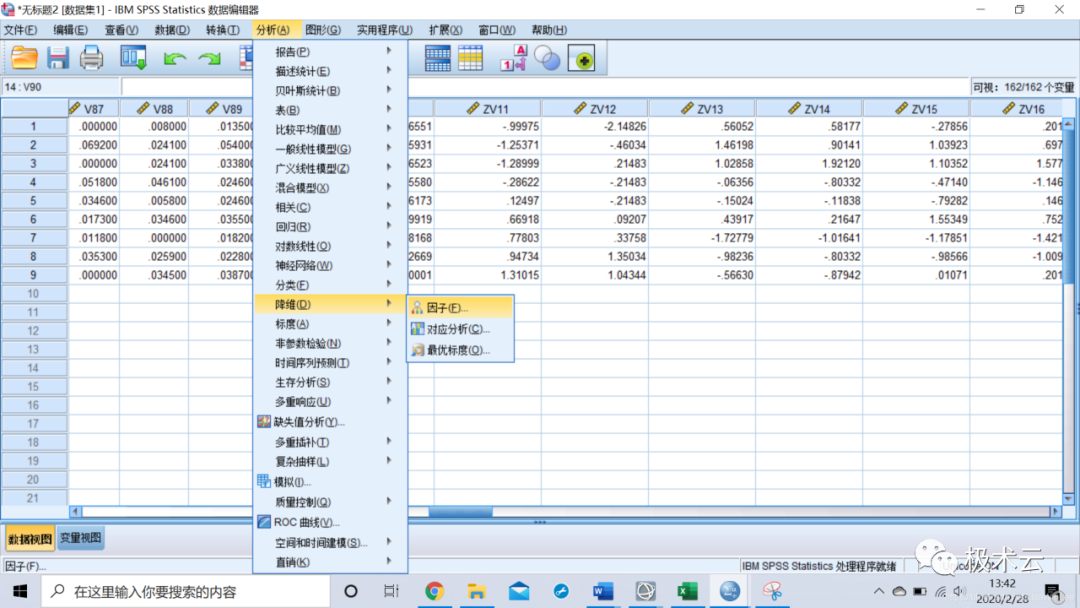This screenshot has height=608, width=1080.
Task: Open the 数据(D) menu
Action: pos(172,30)
